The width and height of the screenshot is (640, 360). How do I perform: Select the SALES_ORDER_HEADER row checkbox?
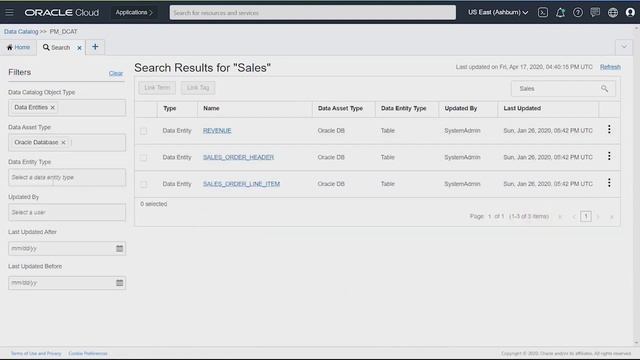(143, 158)
